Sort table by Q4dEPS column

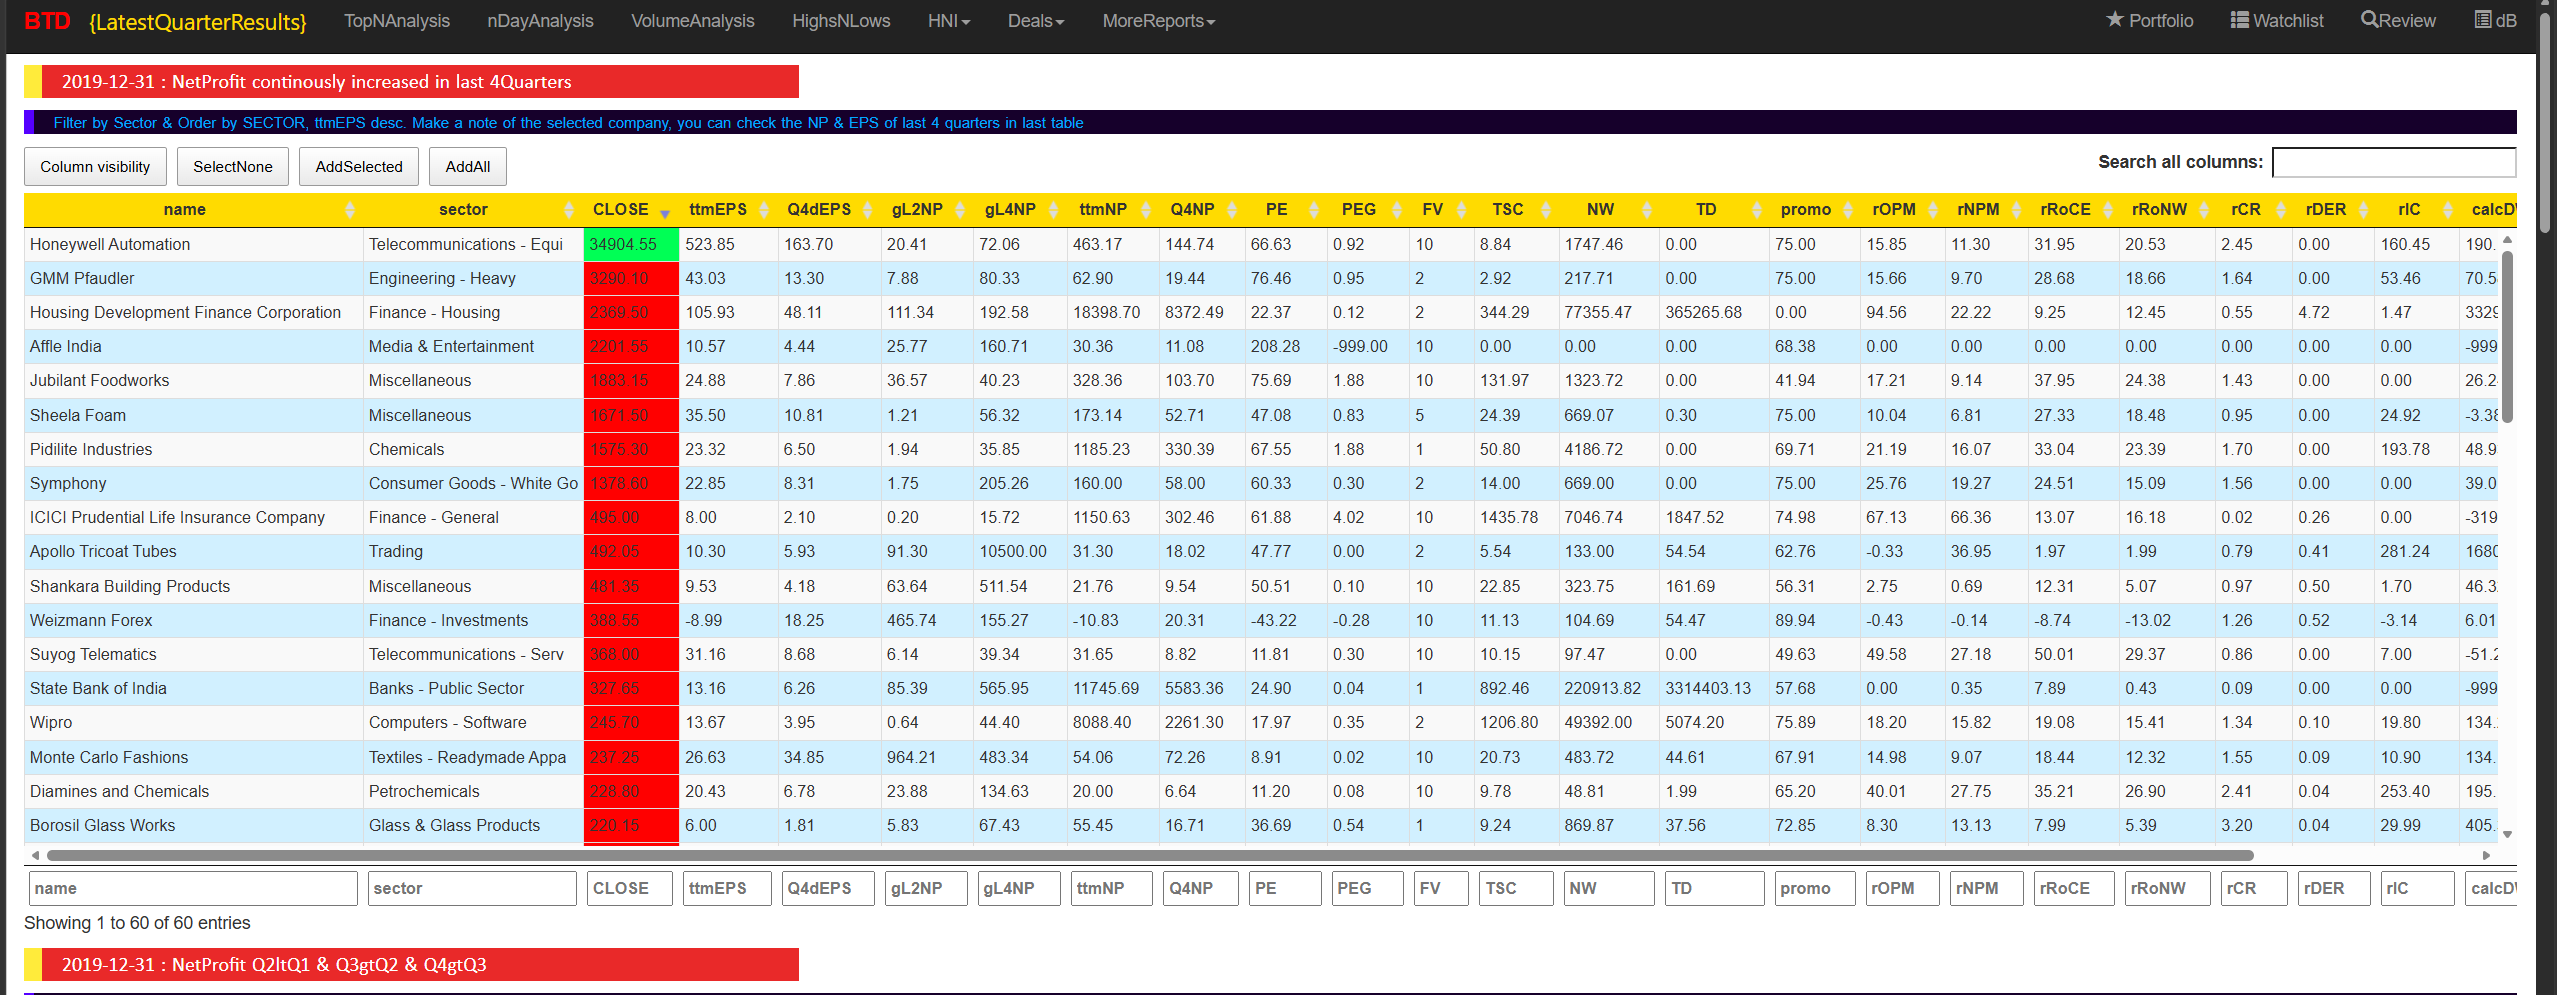pyautogui.click(x=829, y=210)
